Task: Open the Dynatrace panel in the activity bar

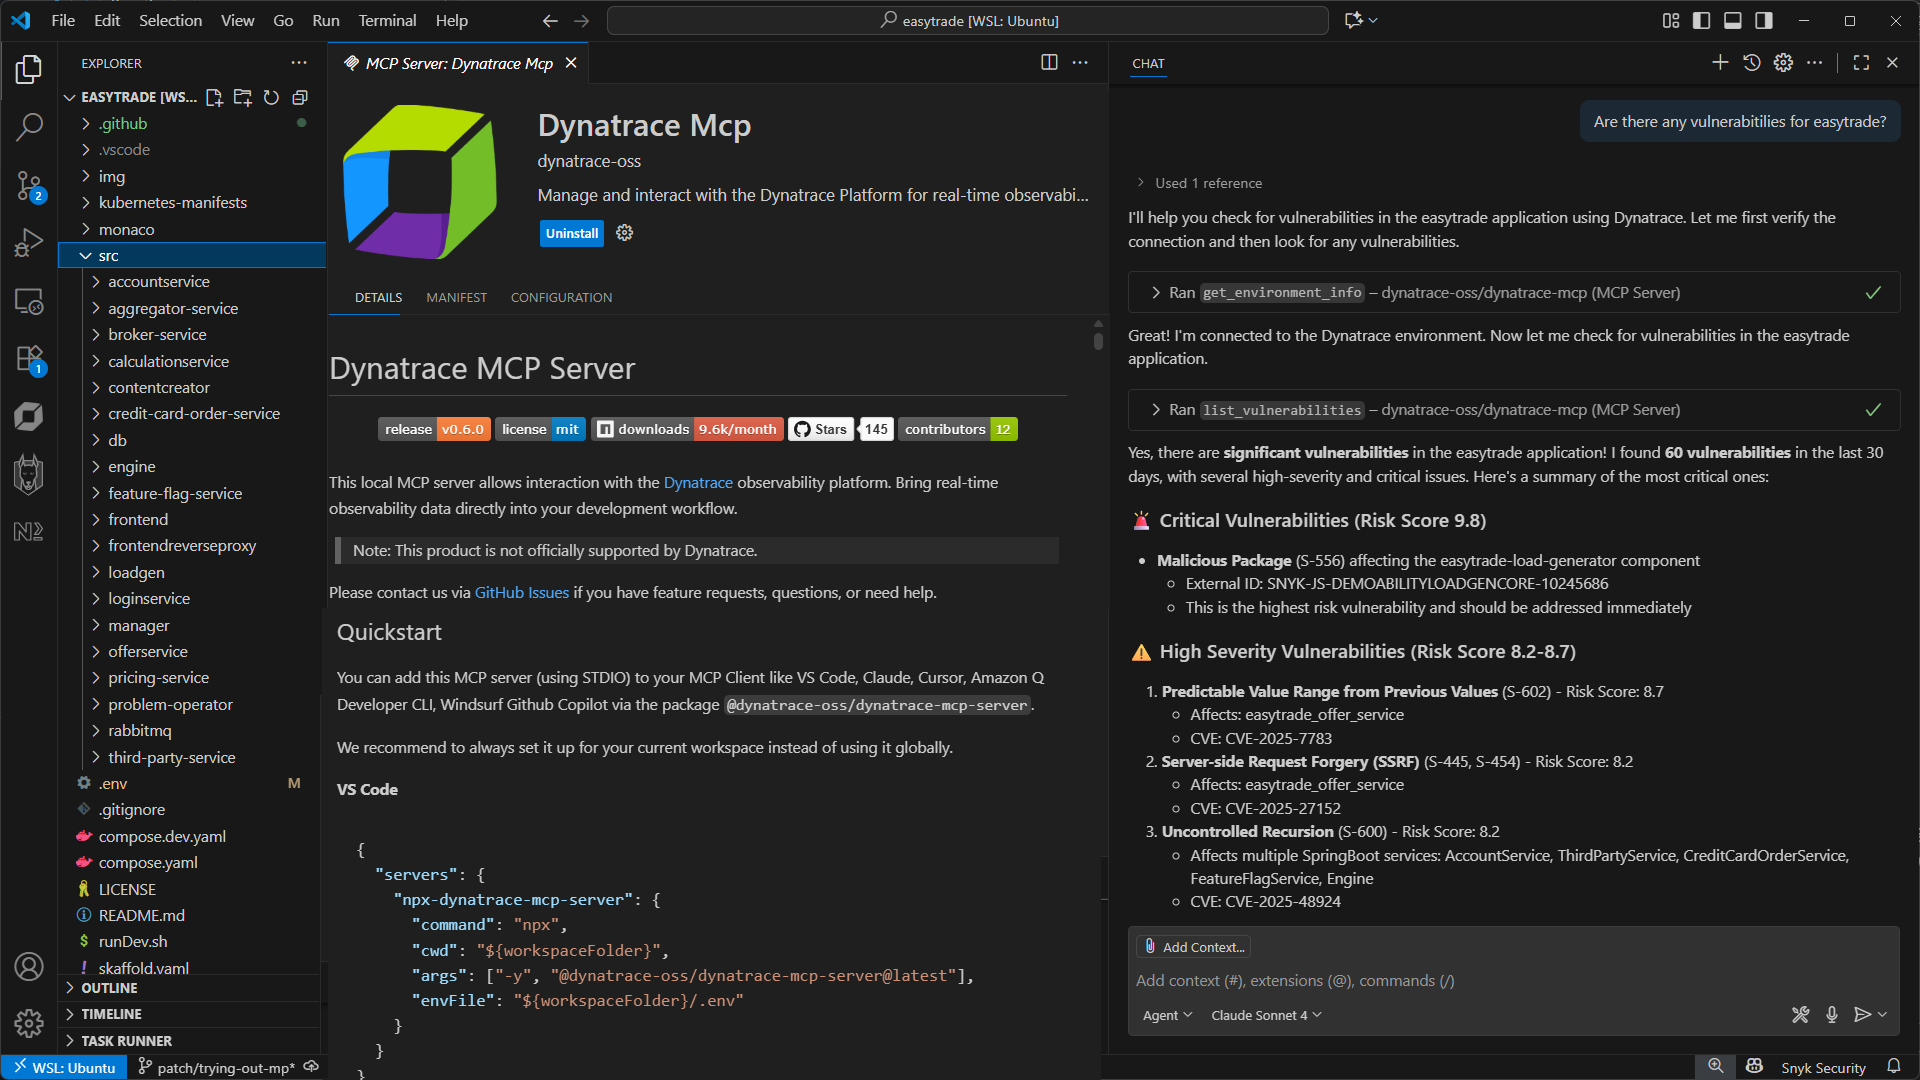Action: click(x=29, y=416)
